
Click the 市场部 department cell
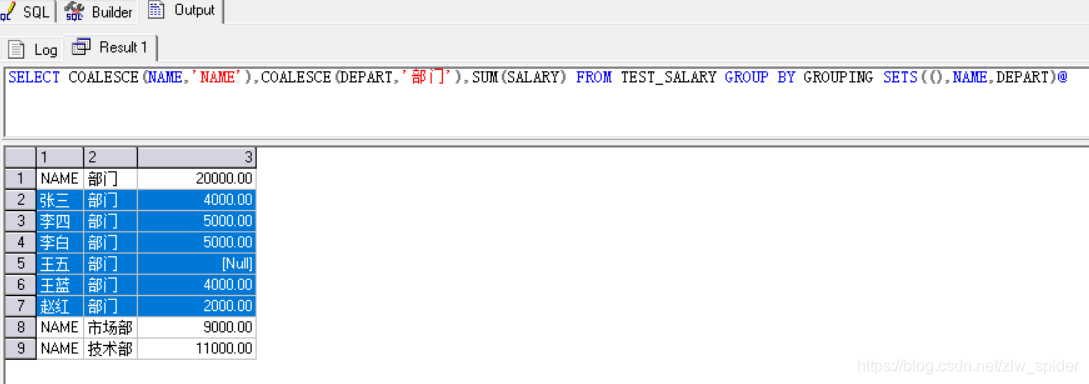110,327
